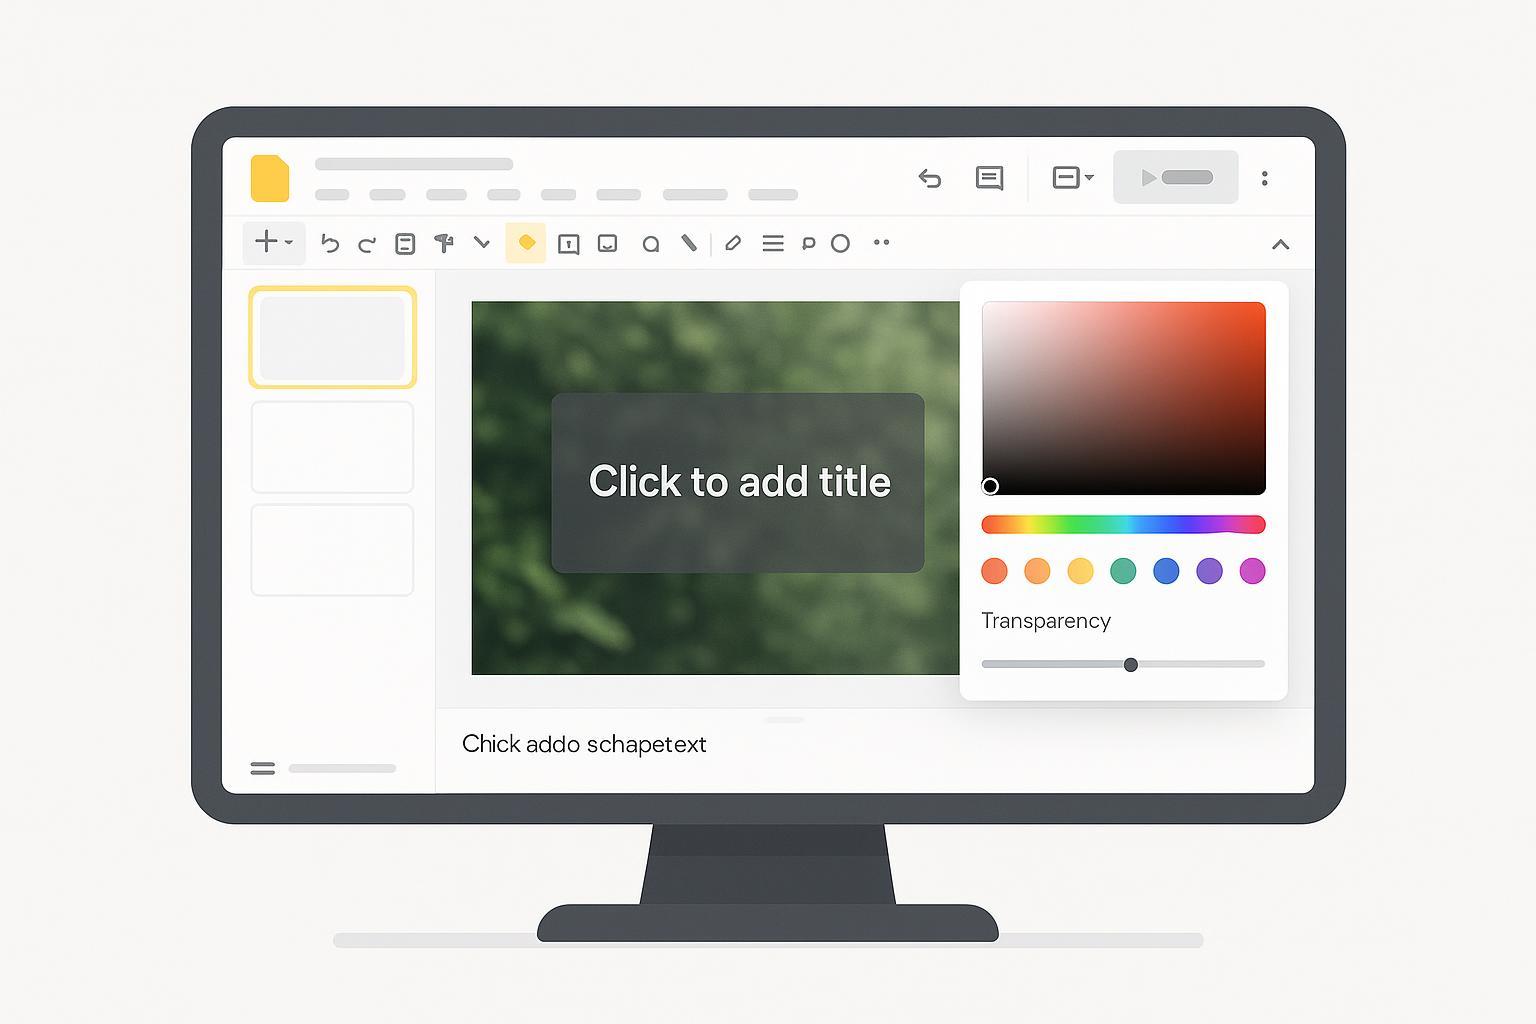Click the rainbow hue slider bar
This screenshot has height=1024, width=1536.
pyautogui.click(x=1123, y=525)
